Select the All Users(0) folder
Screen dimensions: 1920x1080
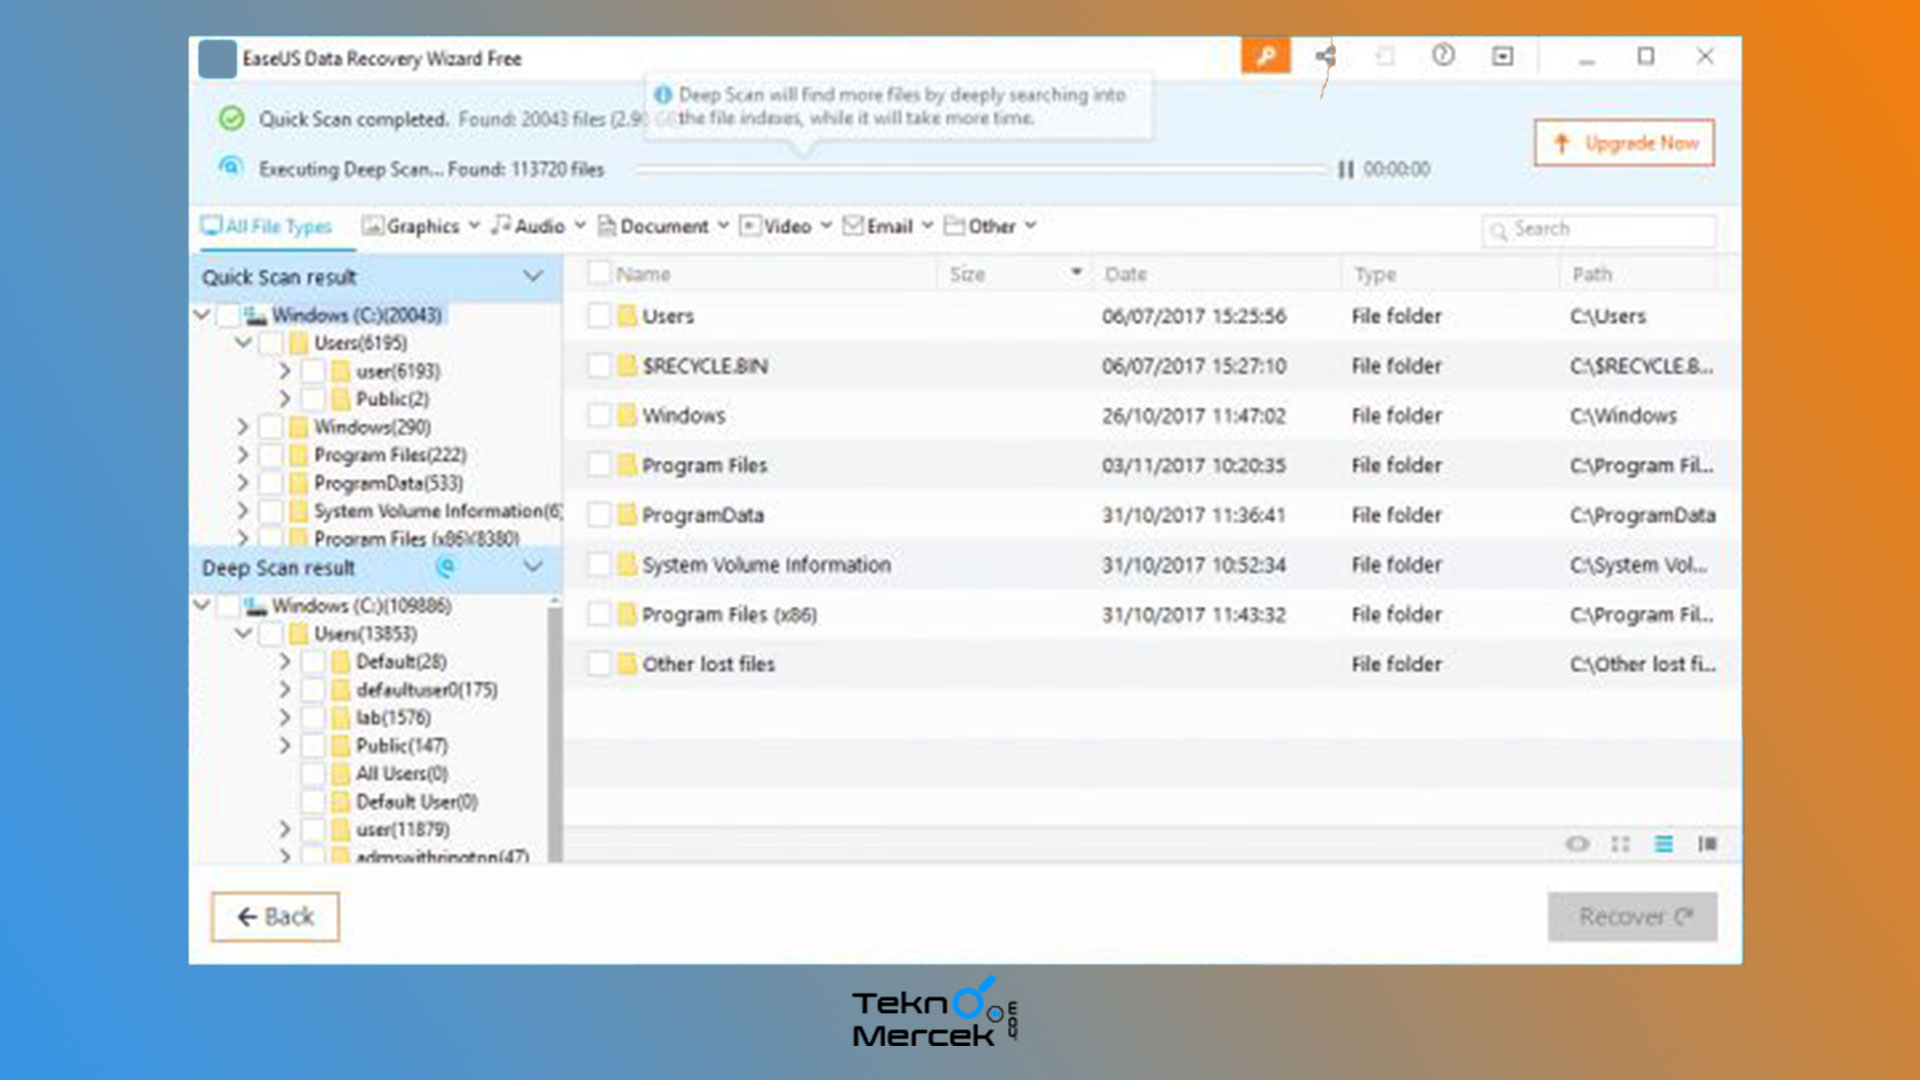tap(402, 774)
